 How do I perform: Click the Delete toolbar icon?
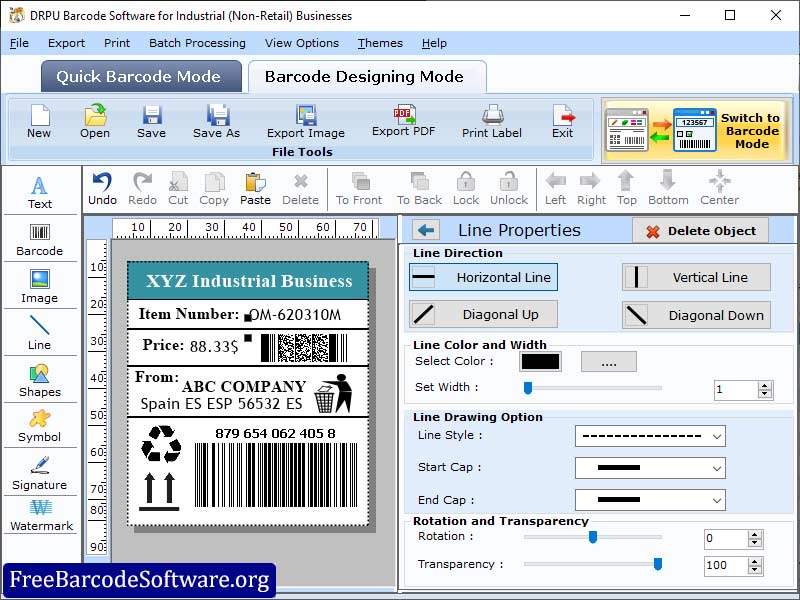click(x=301, y=189)
